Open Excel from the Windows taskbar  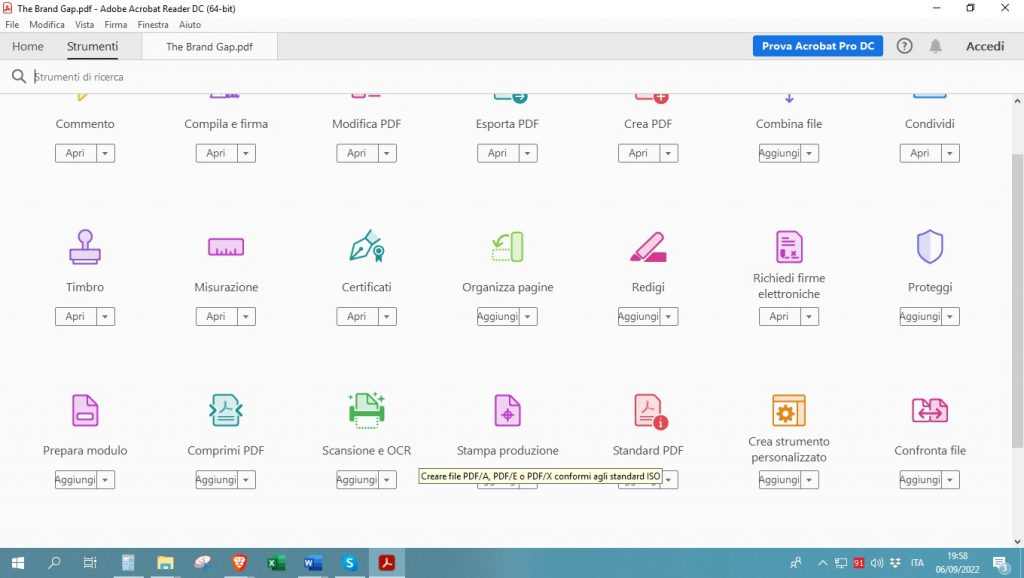point(276,563)
